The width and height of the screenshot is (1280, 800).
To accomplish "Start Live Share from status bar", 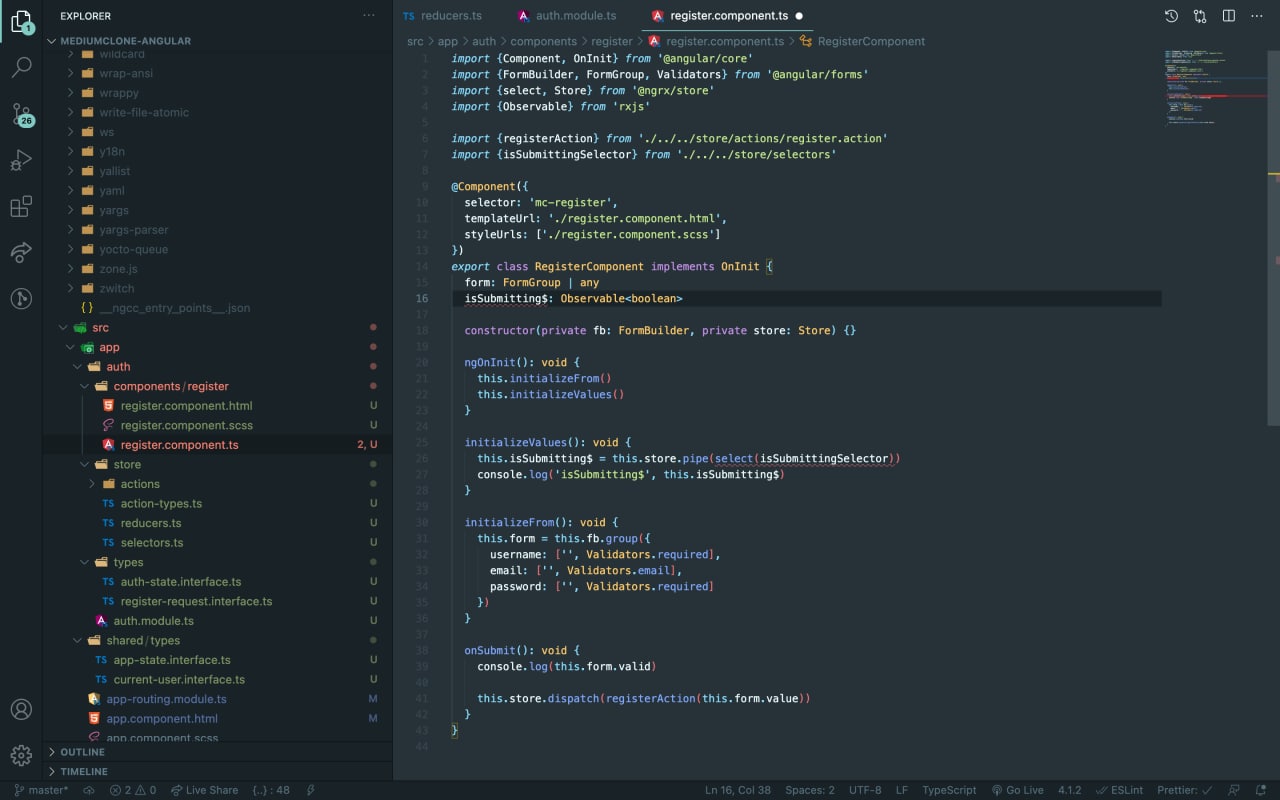I will tap(204, 790).
